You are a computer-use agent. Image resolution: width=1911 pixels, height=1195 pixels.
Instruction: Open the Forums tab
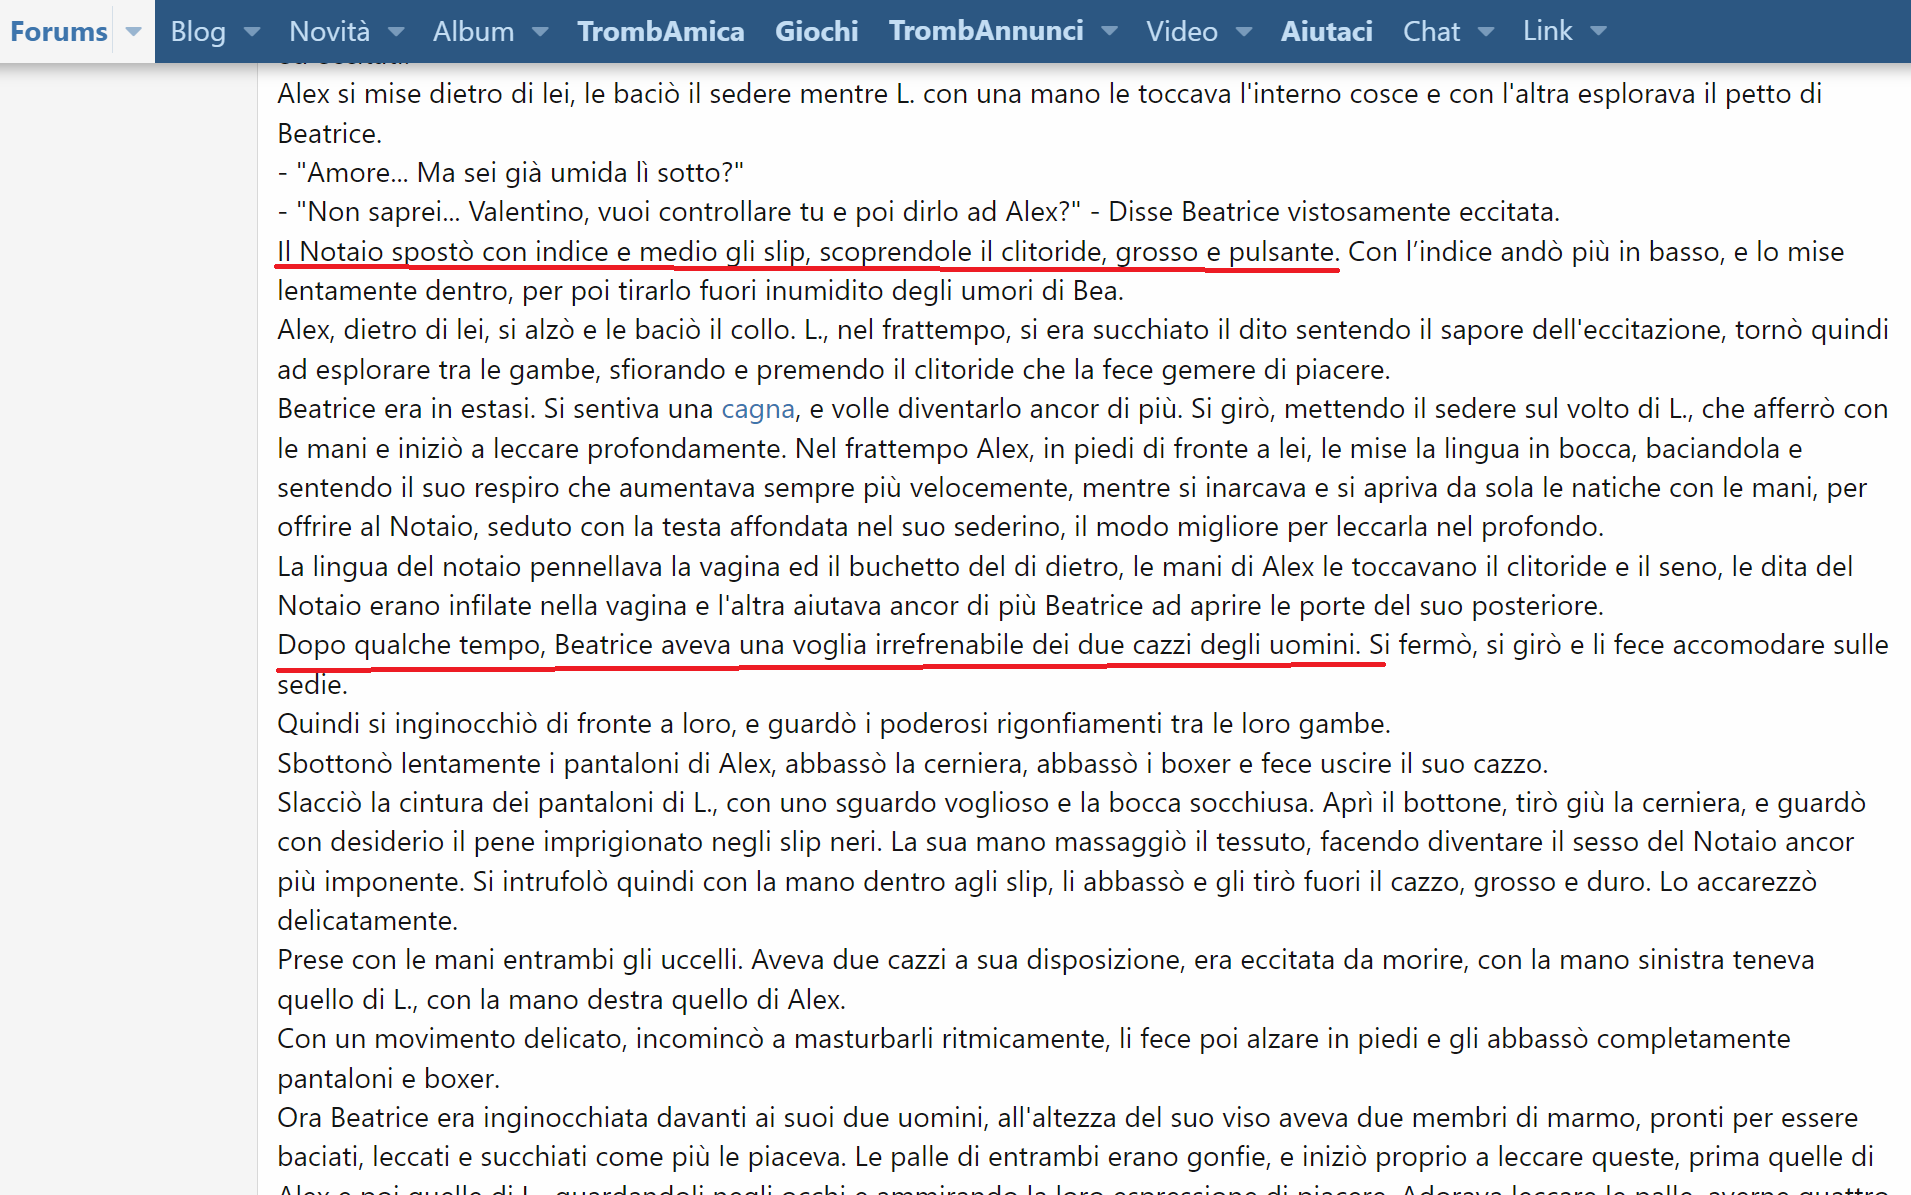point(58,32)
